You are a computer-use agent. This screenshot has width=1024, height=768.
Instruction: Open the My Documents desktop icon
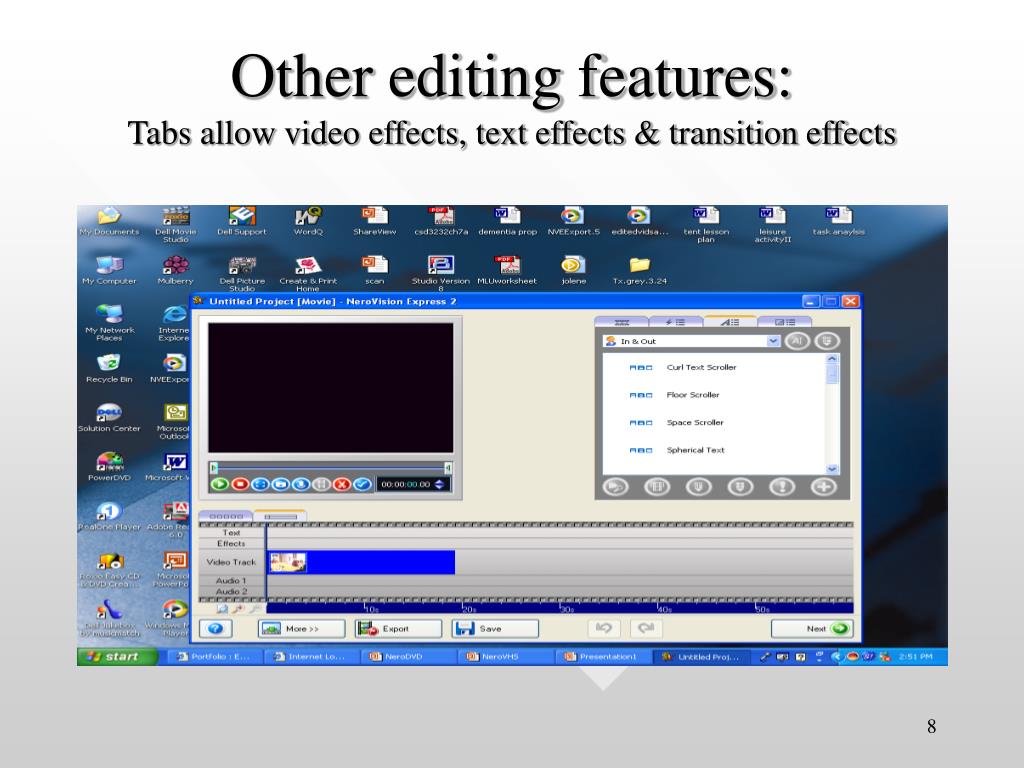(109, 221)
